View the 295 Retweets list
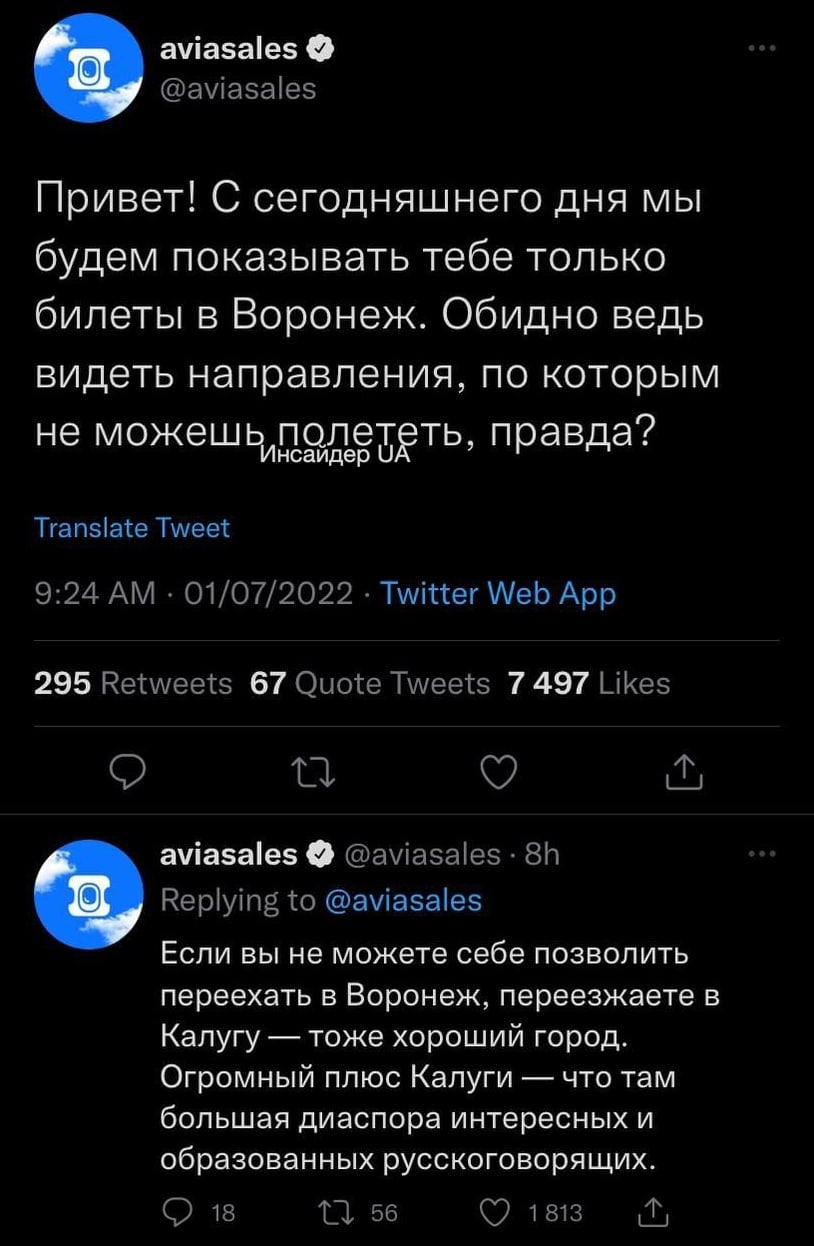This screenshot has height=1246, width=814. (133, 683)
